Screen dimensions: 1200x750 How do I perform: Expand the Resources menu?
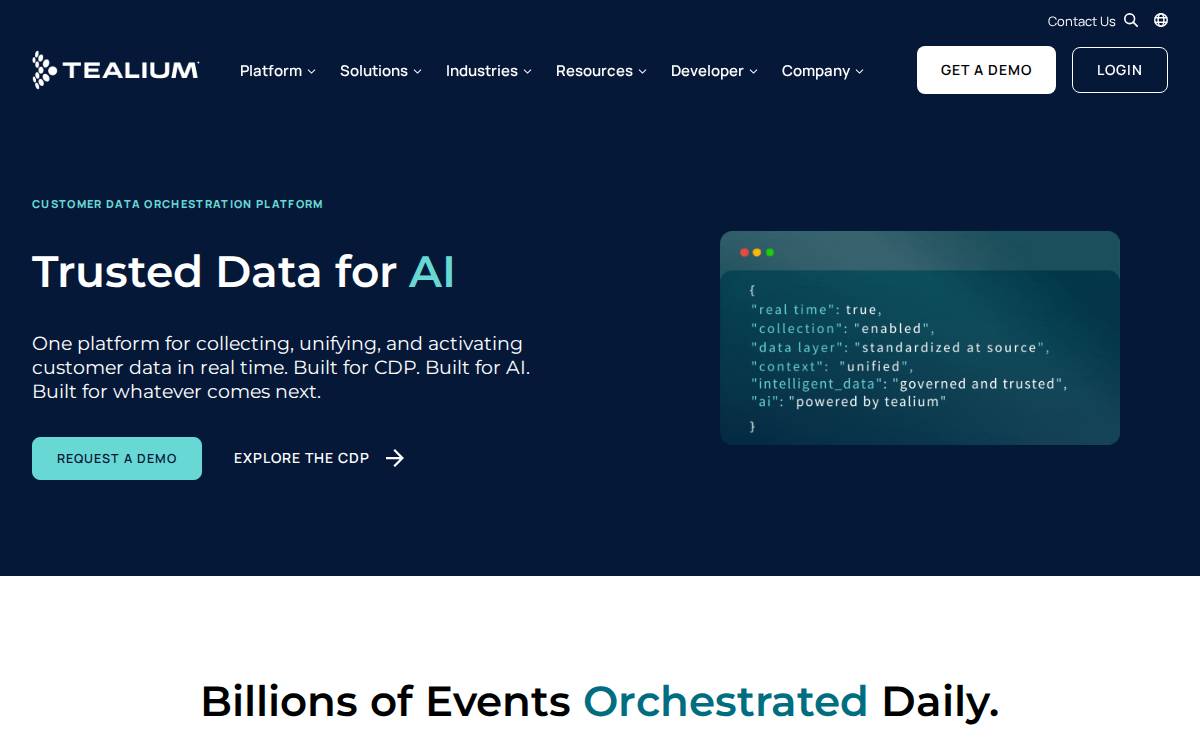click(x=601, y=71)
